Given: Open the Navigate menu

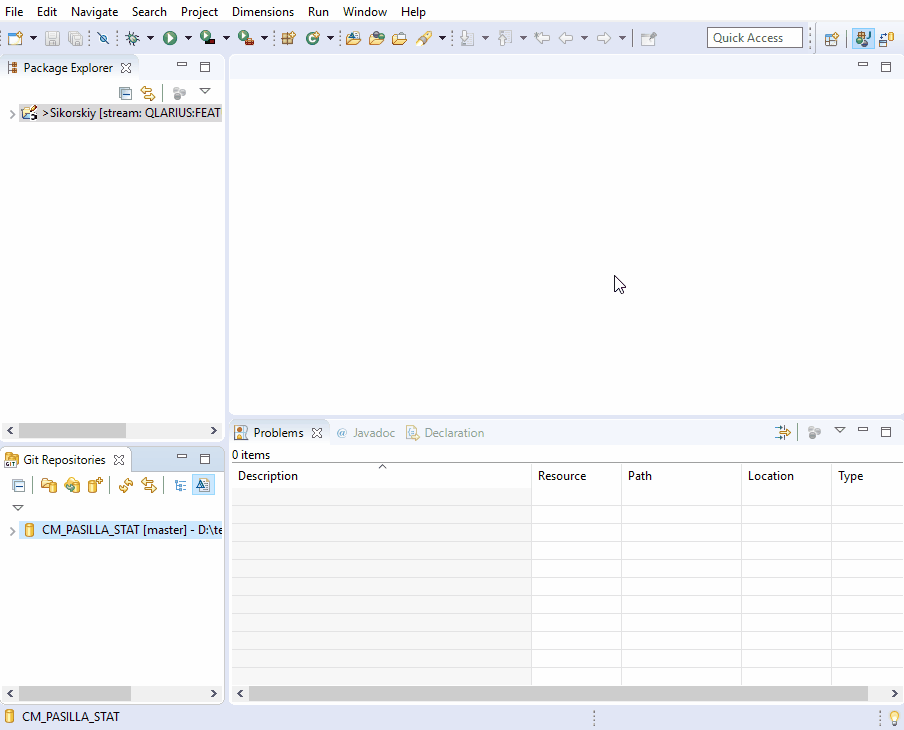Looking at the screenshot, I should coord(94,12).
